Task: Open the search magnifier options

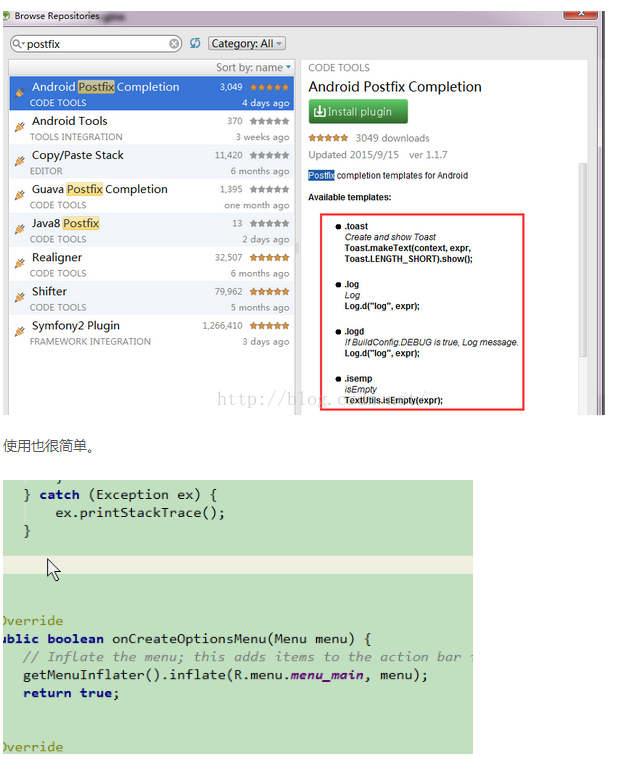Action: click(x=18, y=44)
